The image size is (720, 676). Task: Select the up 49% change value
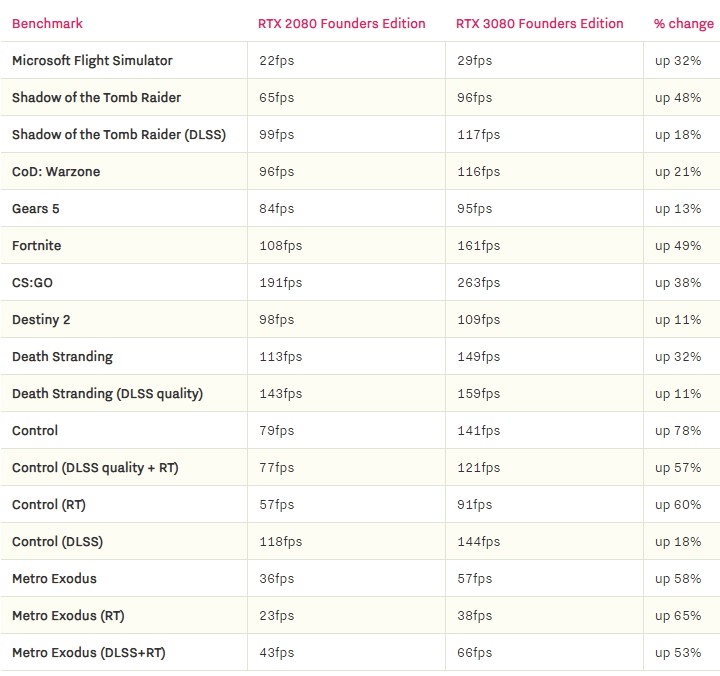point(678,246)
